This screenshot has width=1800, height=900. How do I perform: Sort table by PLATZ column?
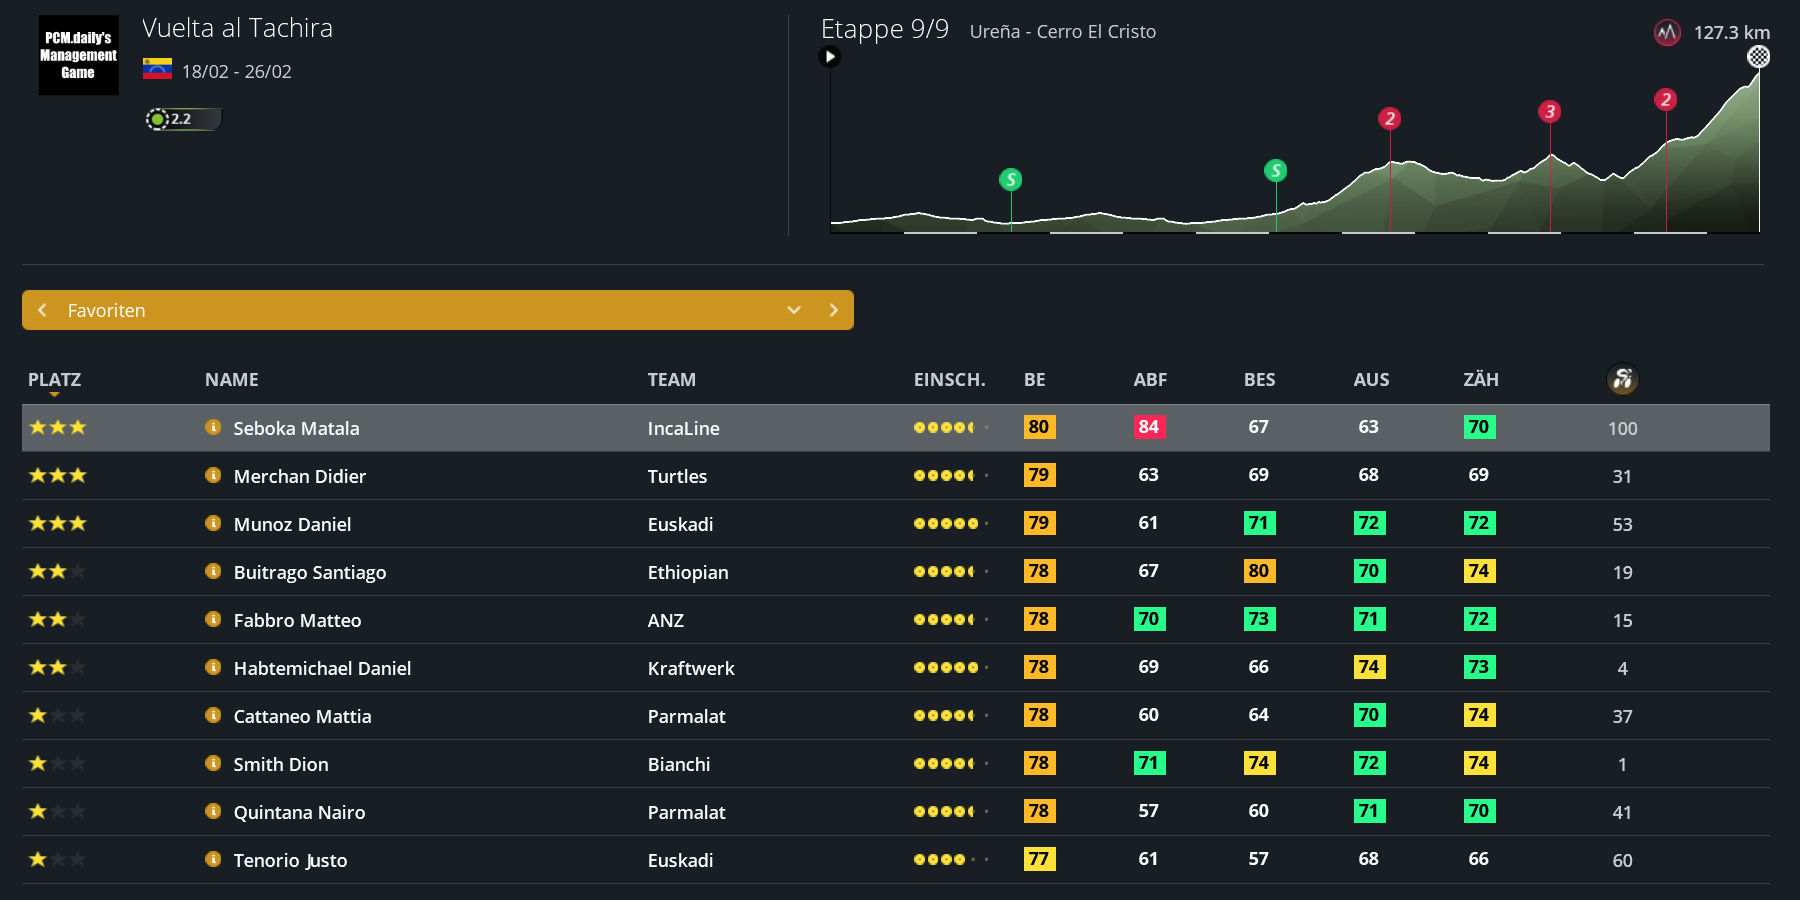(x=54, y=380)
